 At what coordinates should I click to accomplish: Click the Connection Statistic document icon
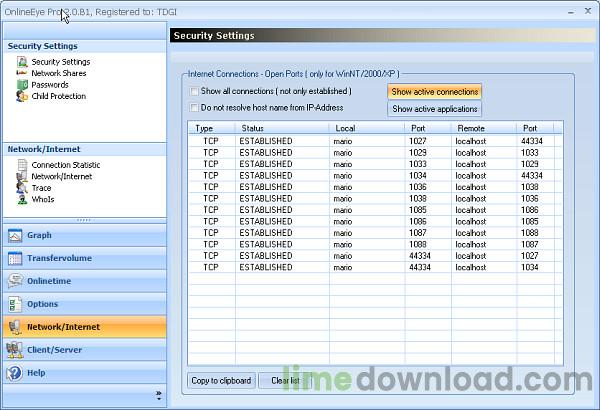click(23, 165)
